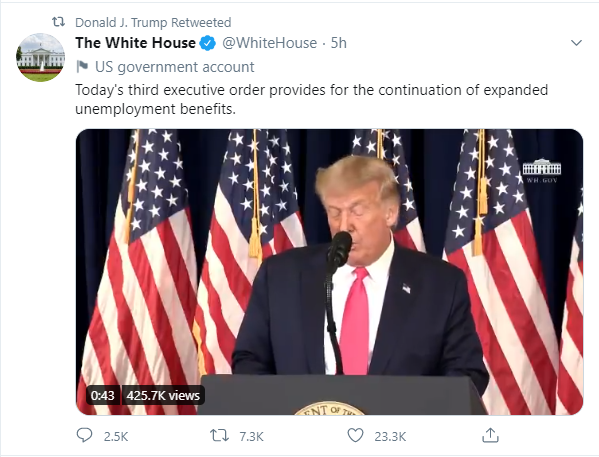
Task: Click the 2.5K replies count
Action: coord(116,436)
